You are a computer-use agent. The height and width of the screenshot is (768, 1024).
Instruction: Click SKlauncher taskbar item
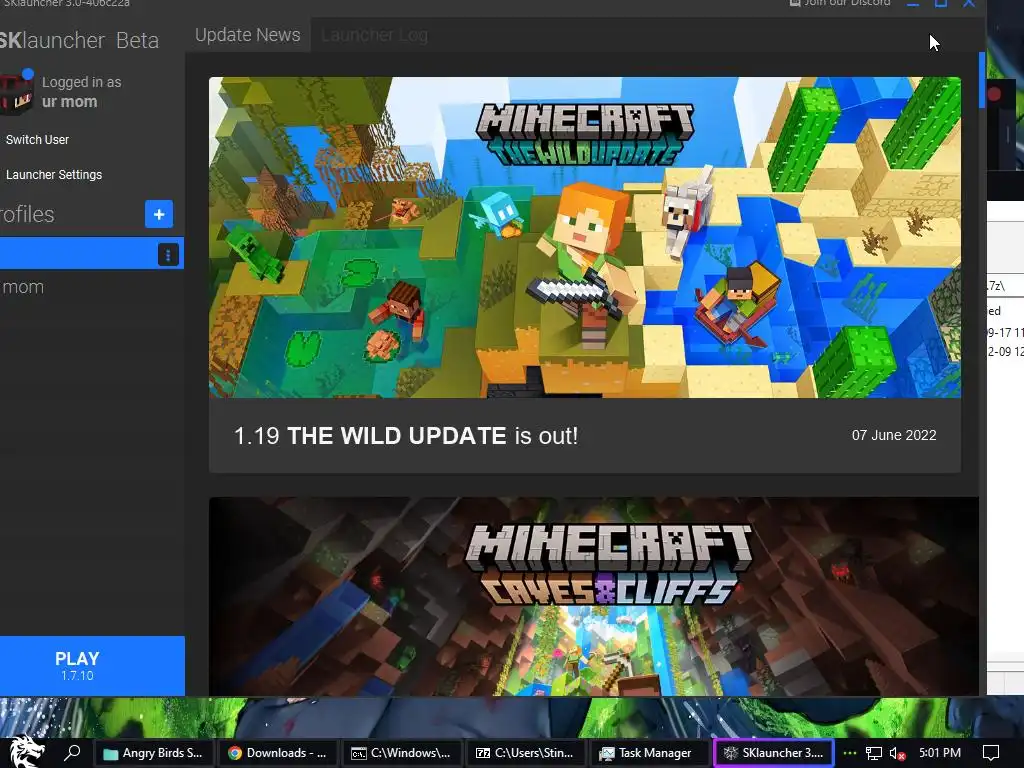coord(774,753)
